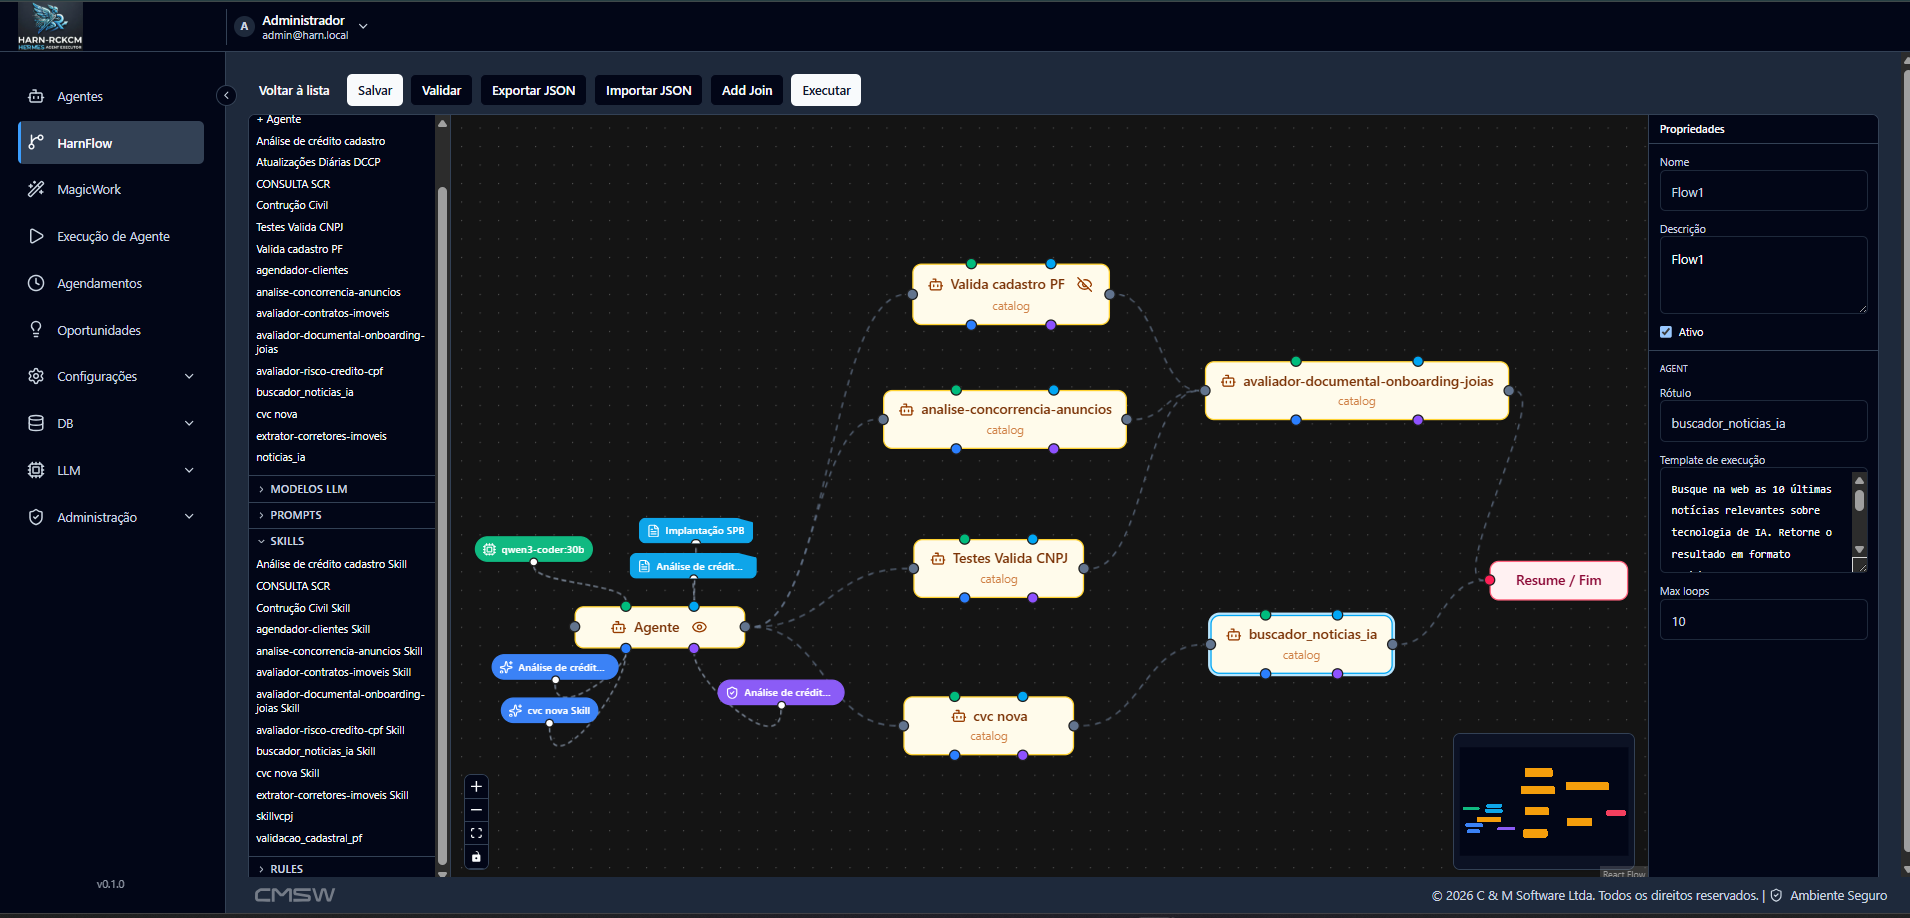Click robot icon on buscador_noticias_ia node

point(1234,634)
